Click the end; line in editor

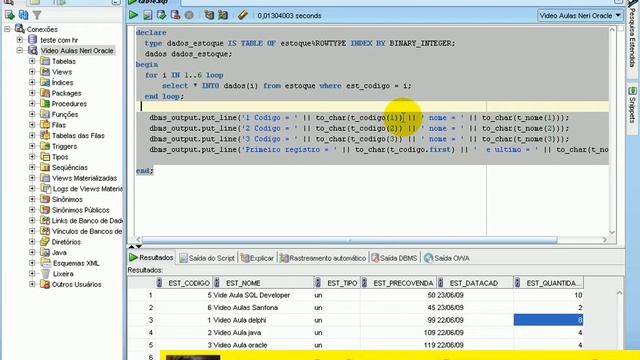pyautogui.click(x=144, y=171)
